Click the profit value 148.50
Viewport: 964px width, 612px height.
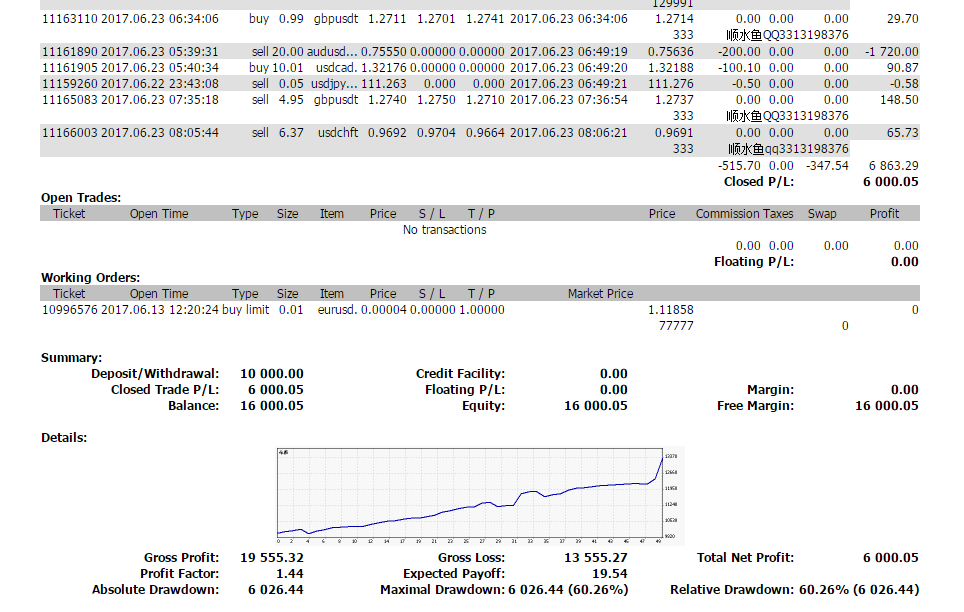pyautogui.click(x=899, y=100)
